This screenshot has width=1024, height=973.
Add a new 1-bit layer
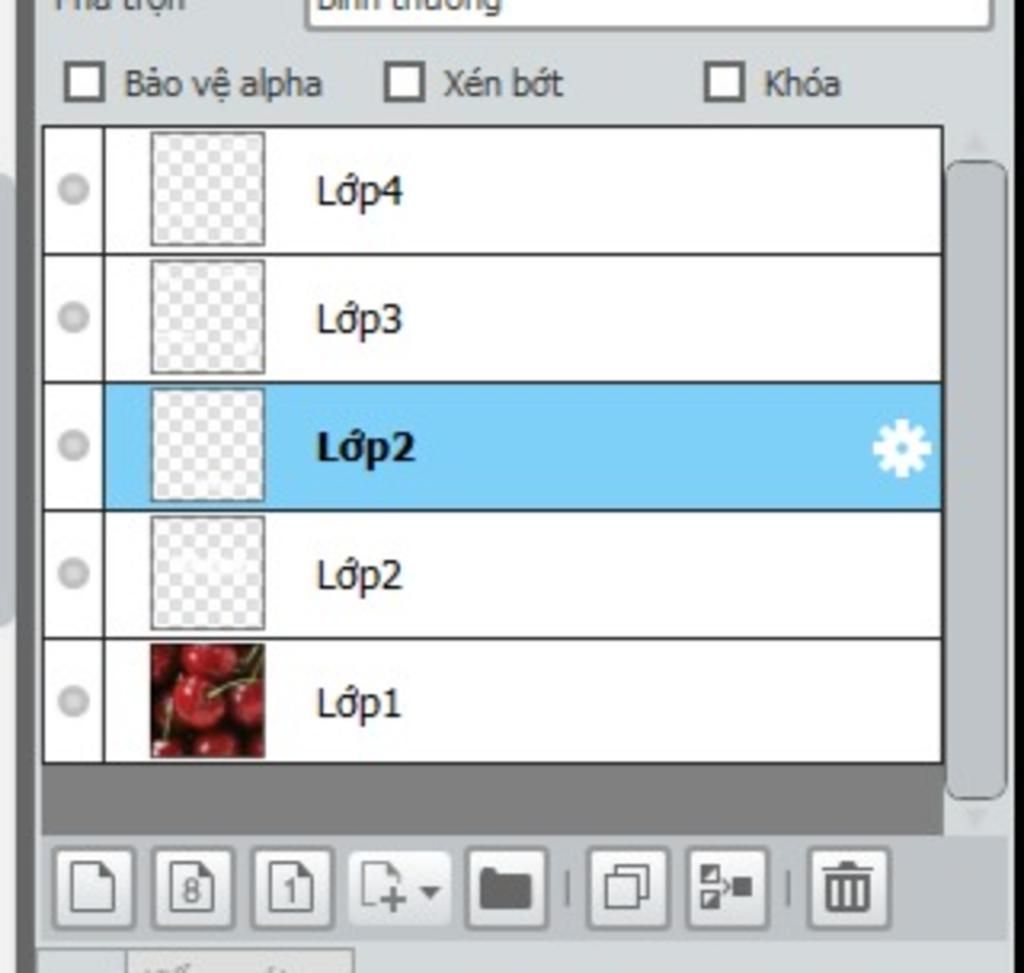(292, 888)
